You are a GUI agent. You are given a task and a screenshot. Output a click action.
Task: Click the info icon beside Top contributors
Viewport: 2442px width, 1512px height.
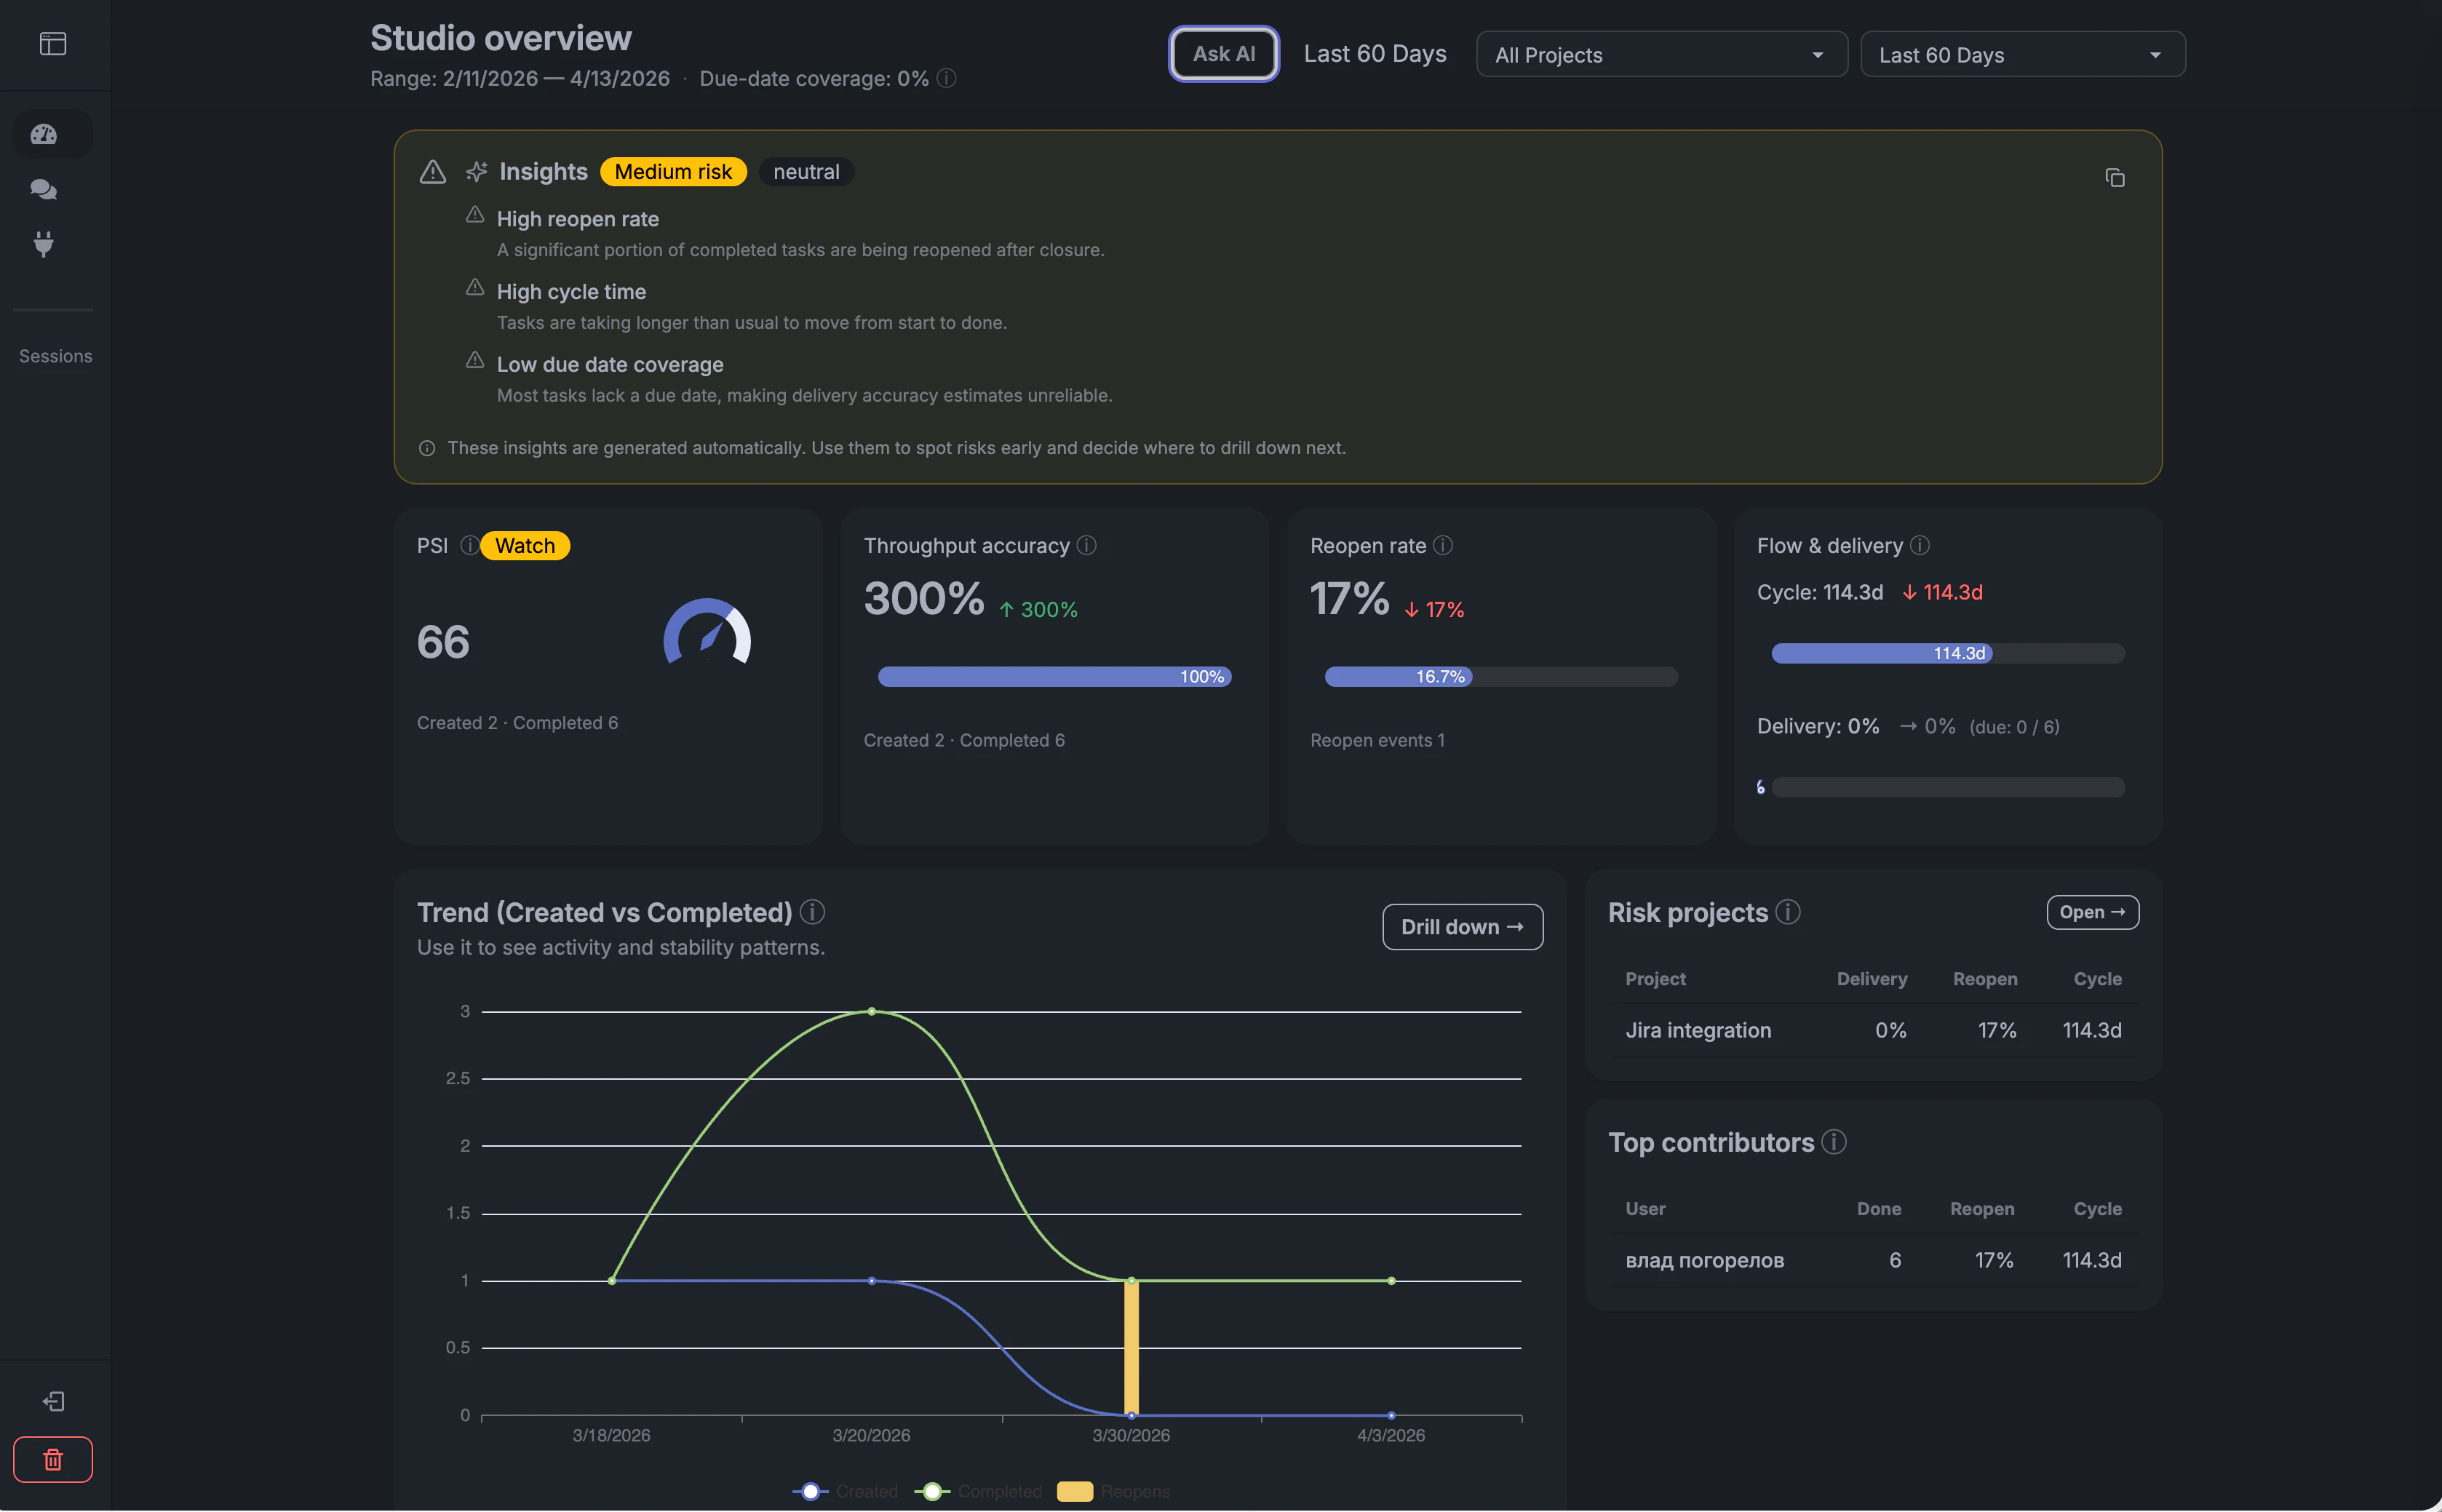click(1835, 1141)
